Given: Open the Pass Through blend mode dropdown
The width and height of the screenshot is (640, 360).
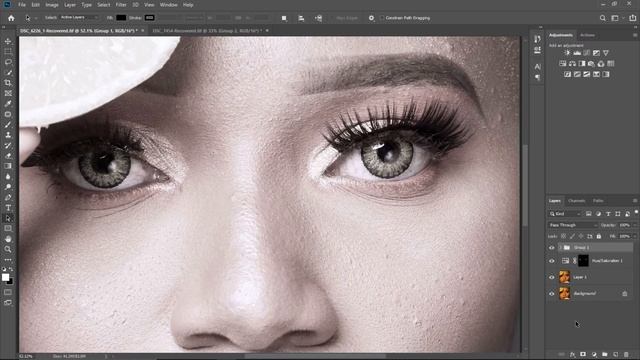Looking at the screenshot, I should pos(573,225).
